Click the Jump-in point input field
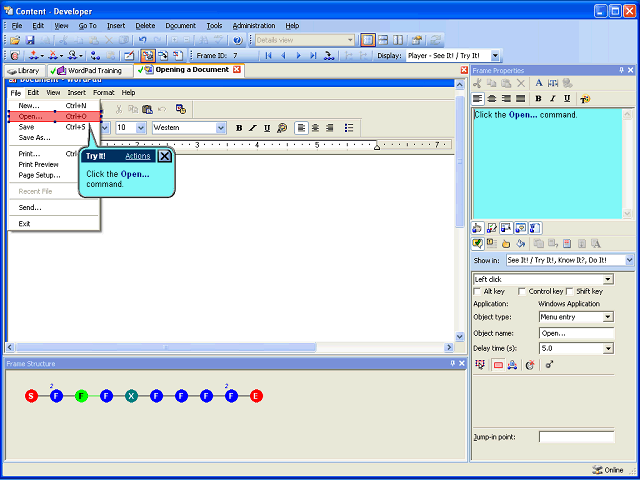This screenshot has height=480, width=640. point(576,437)
